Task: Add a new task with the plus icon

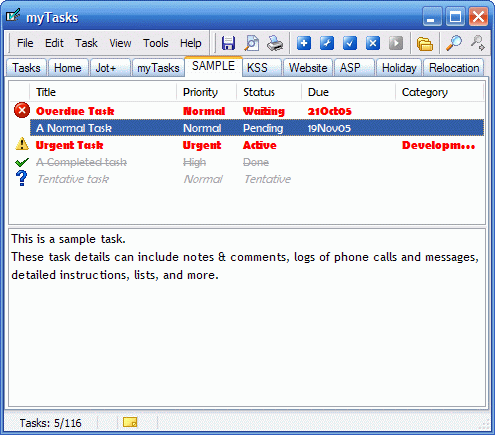Action: coord(304,43)
